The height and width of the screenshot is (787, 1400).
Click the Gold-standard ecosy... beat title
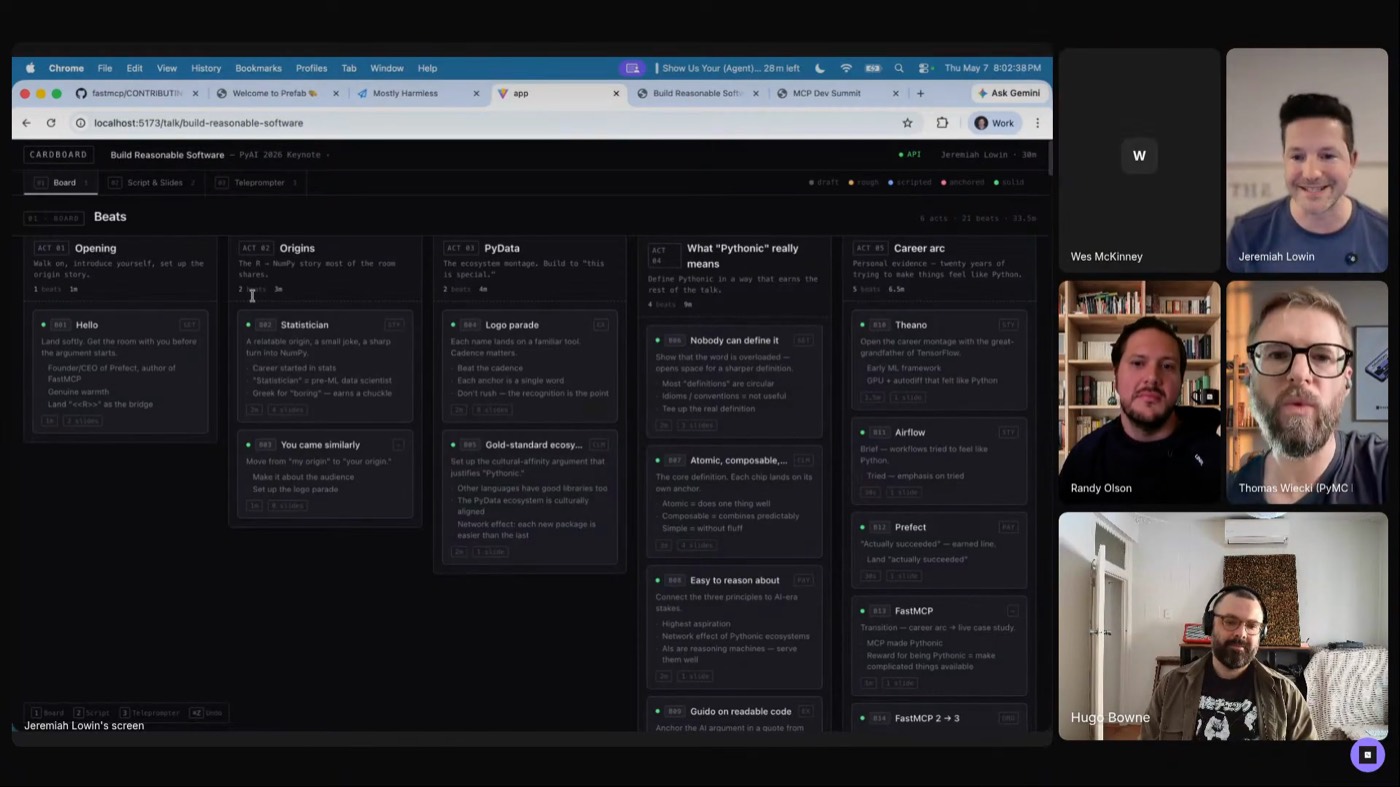point(533,445)
